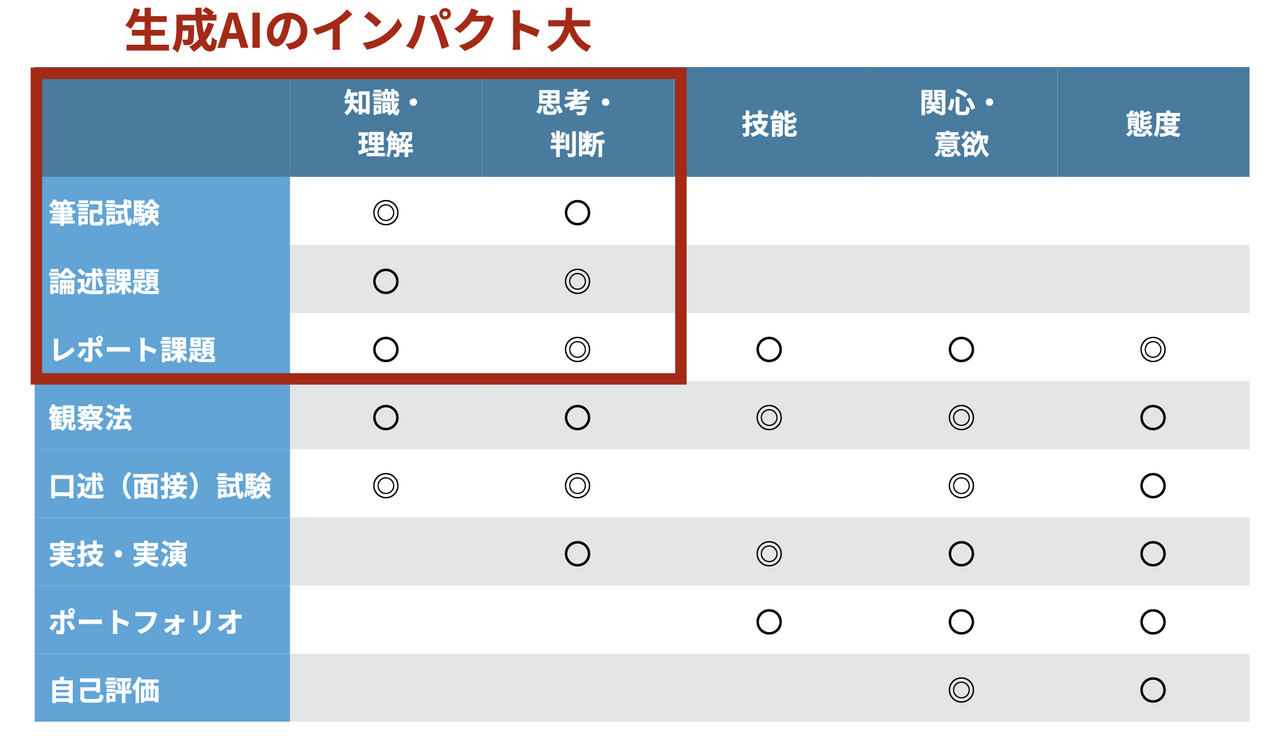This screenshot has width=1280, height=736.
Task: Click the double circle for 筆記試験 under 知識・理解
Action: coord(385,212)
